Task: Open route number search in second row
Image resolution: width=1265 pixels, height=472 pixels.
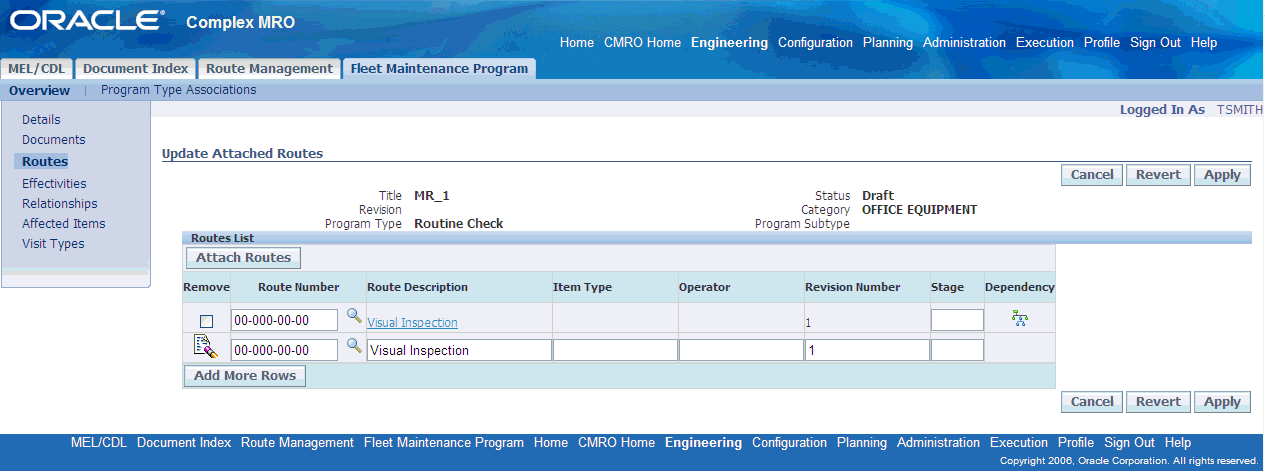Action: 354,346
